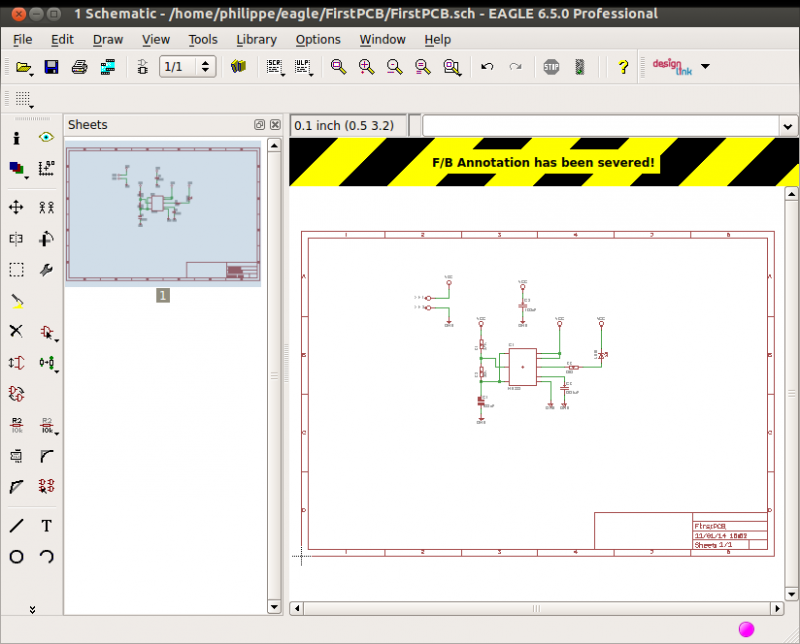Open help via the yellow question mark

[623, 67]
